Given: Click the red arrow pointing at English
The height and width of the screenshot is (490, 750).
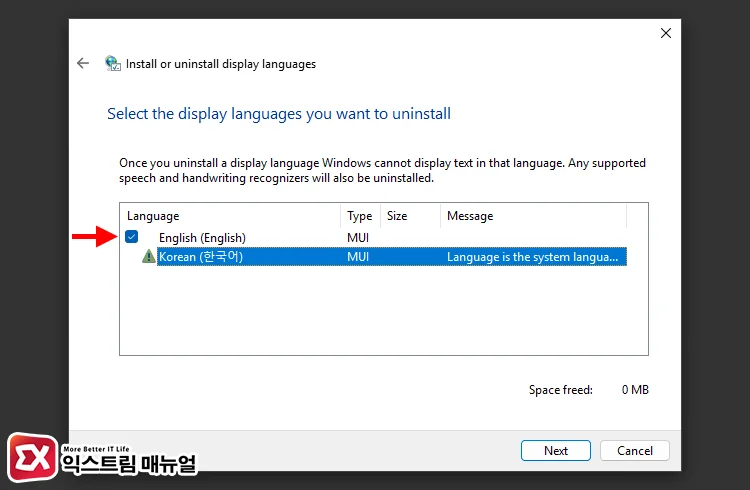Looking at the screenshot, I should pyautogui.click(x=94, y=238).
